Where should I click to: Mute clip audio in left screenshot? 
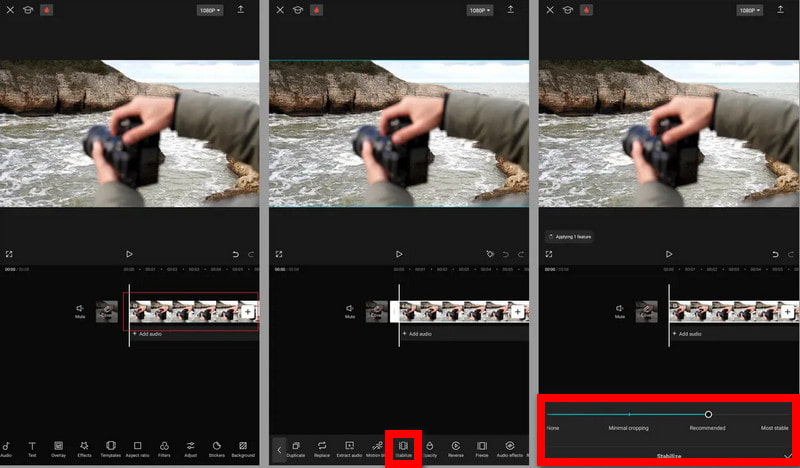(80, 311)
